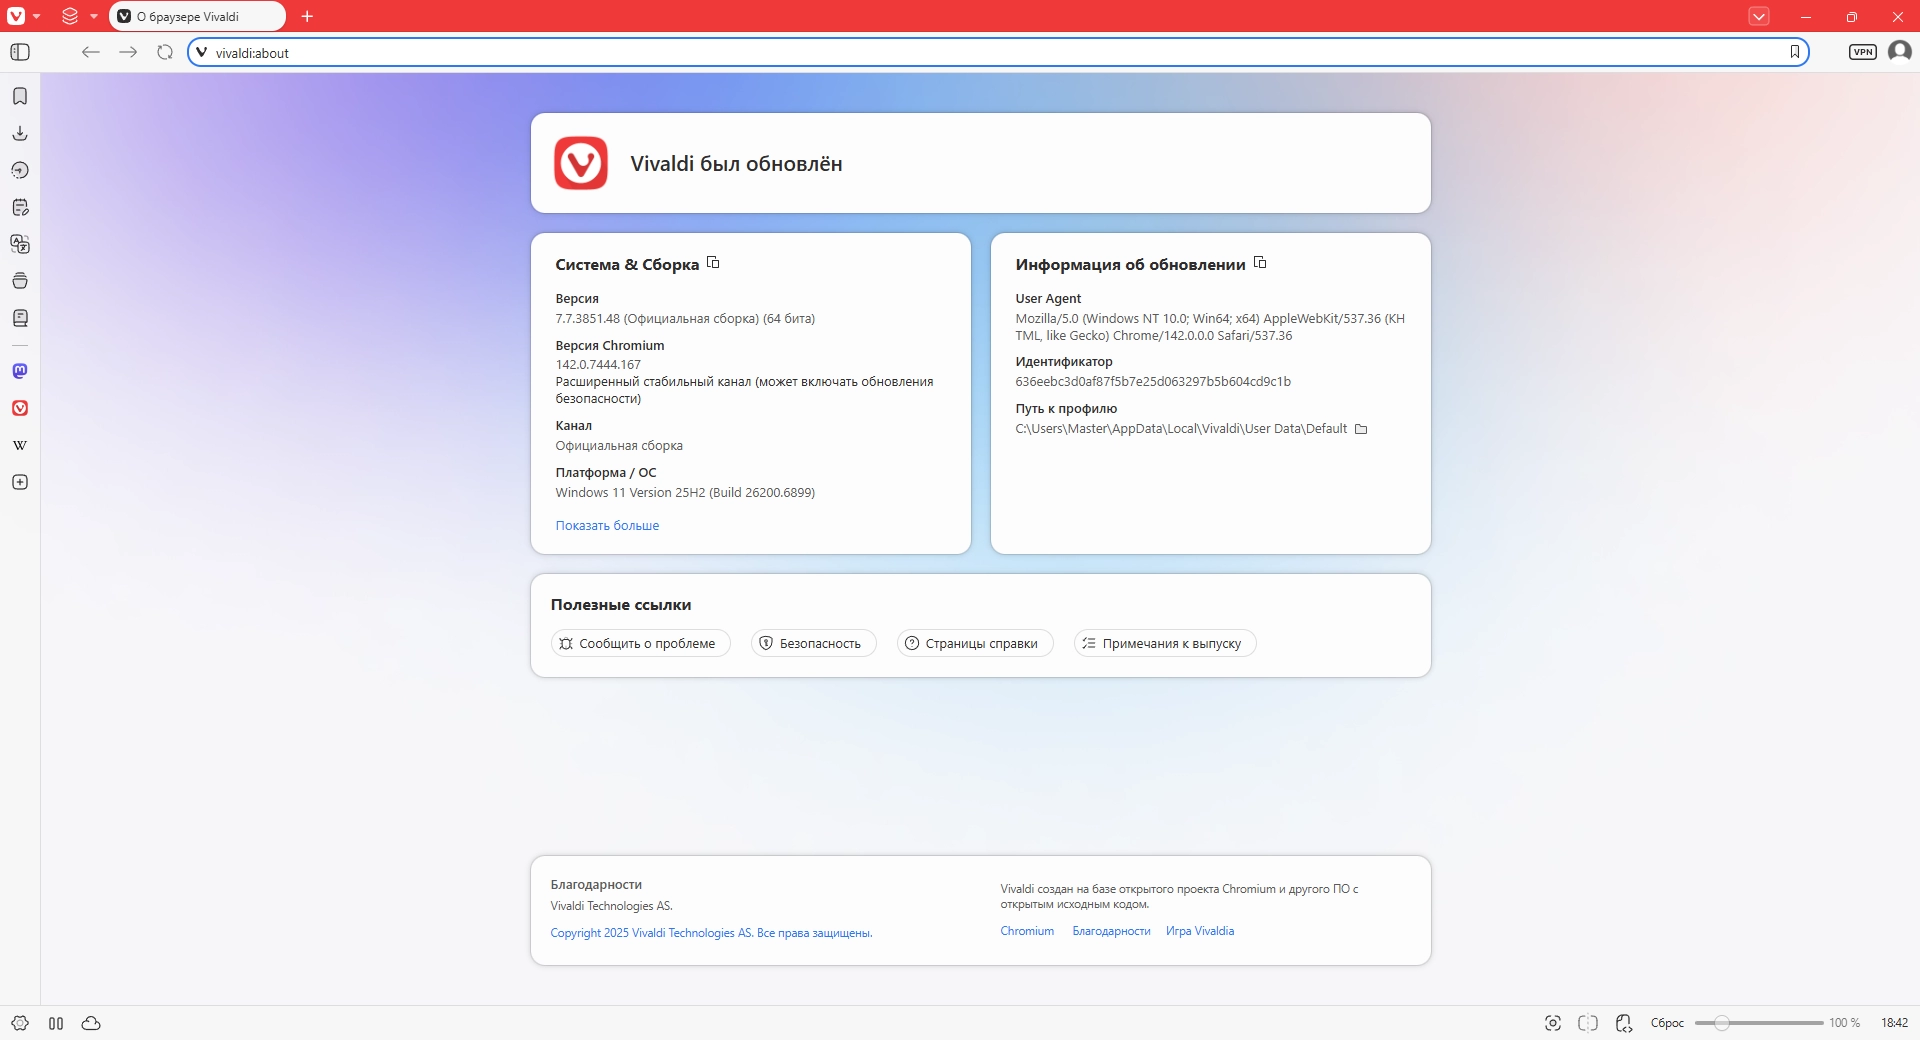Capture the page with the camera icon
The image size is (1920, 1040).
[1553, 1023]
